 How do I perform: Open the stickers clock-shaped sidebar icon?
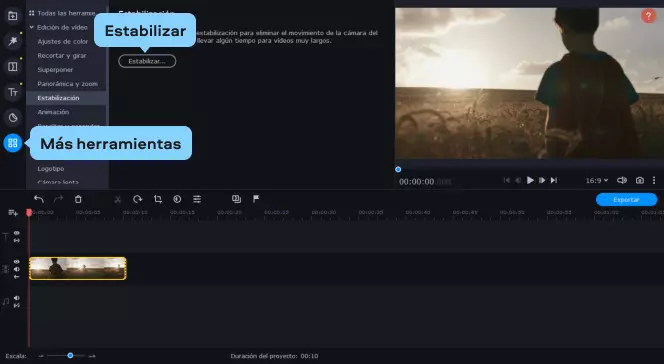click(13, 117)
